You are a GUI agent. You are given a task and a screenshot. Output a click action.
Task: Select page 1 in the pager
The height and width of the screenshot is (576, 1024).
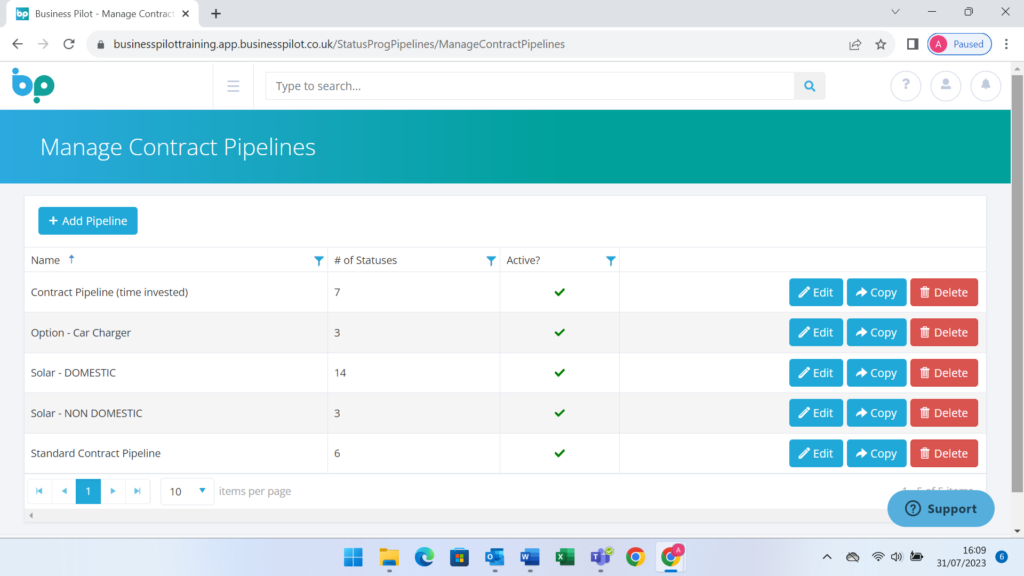88,491
